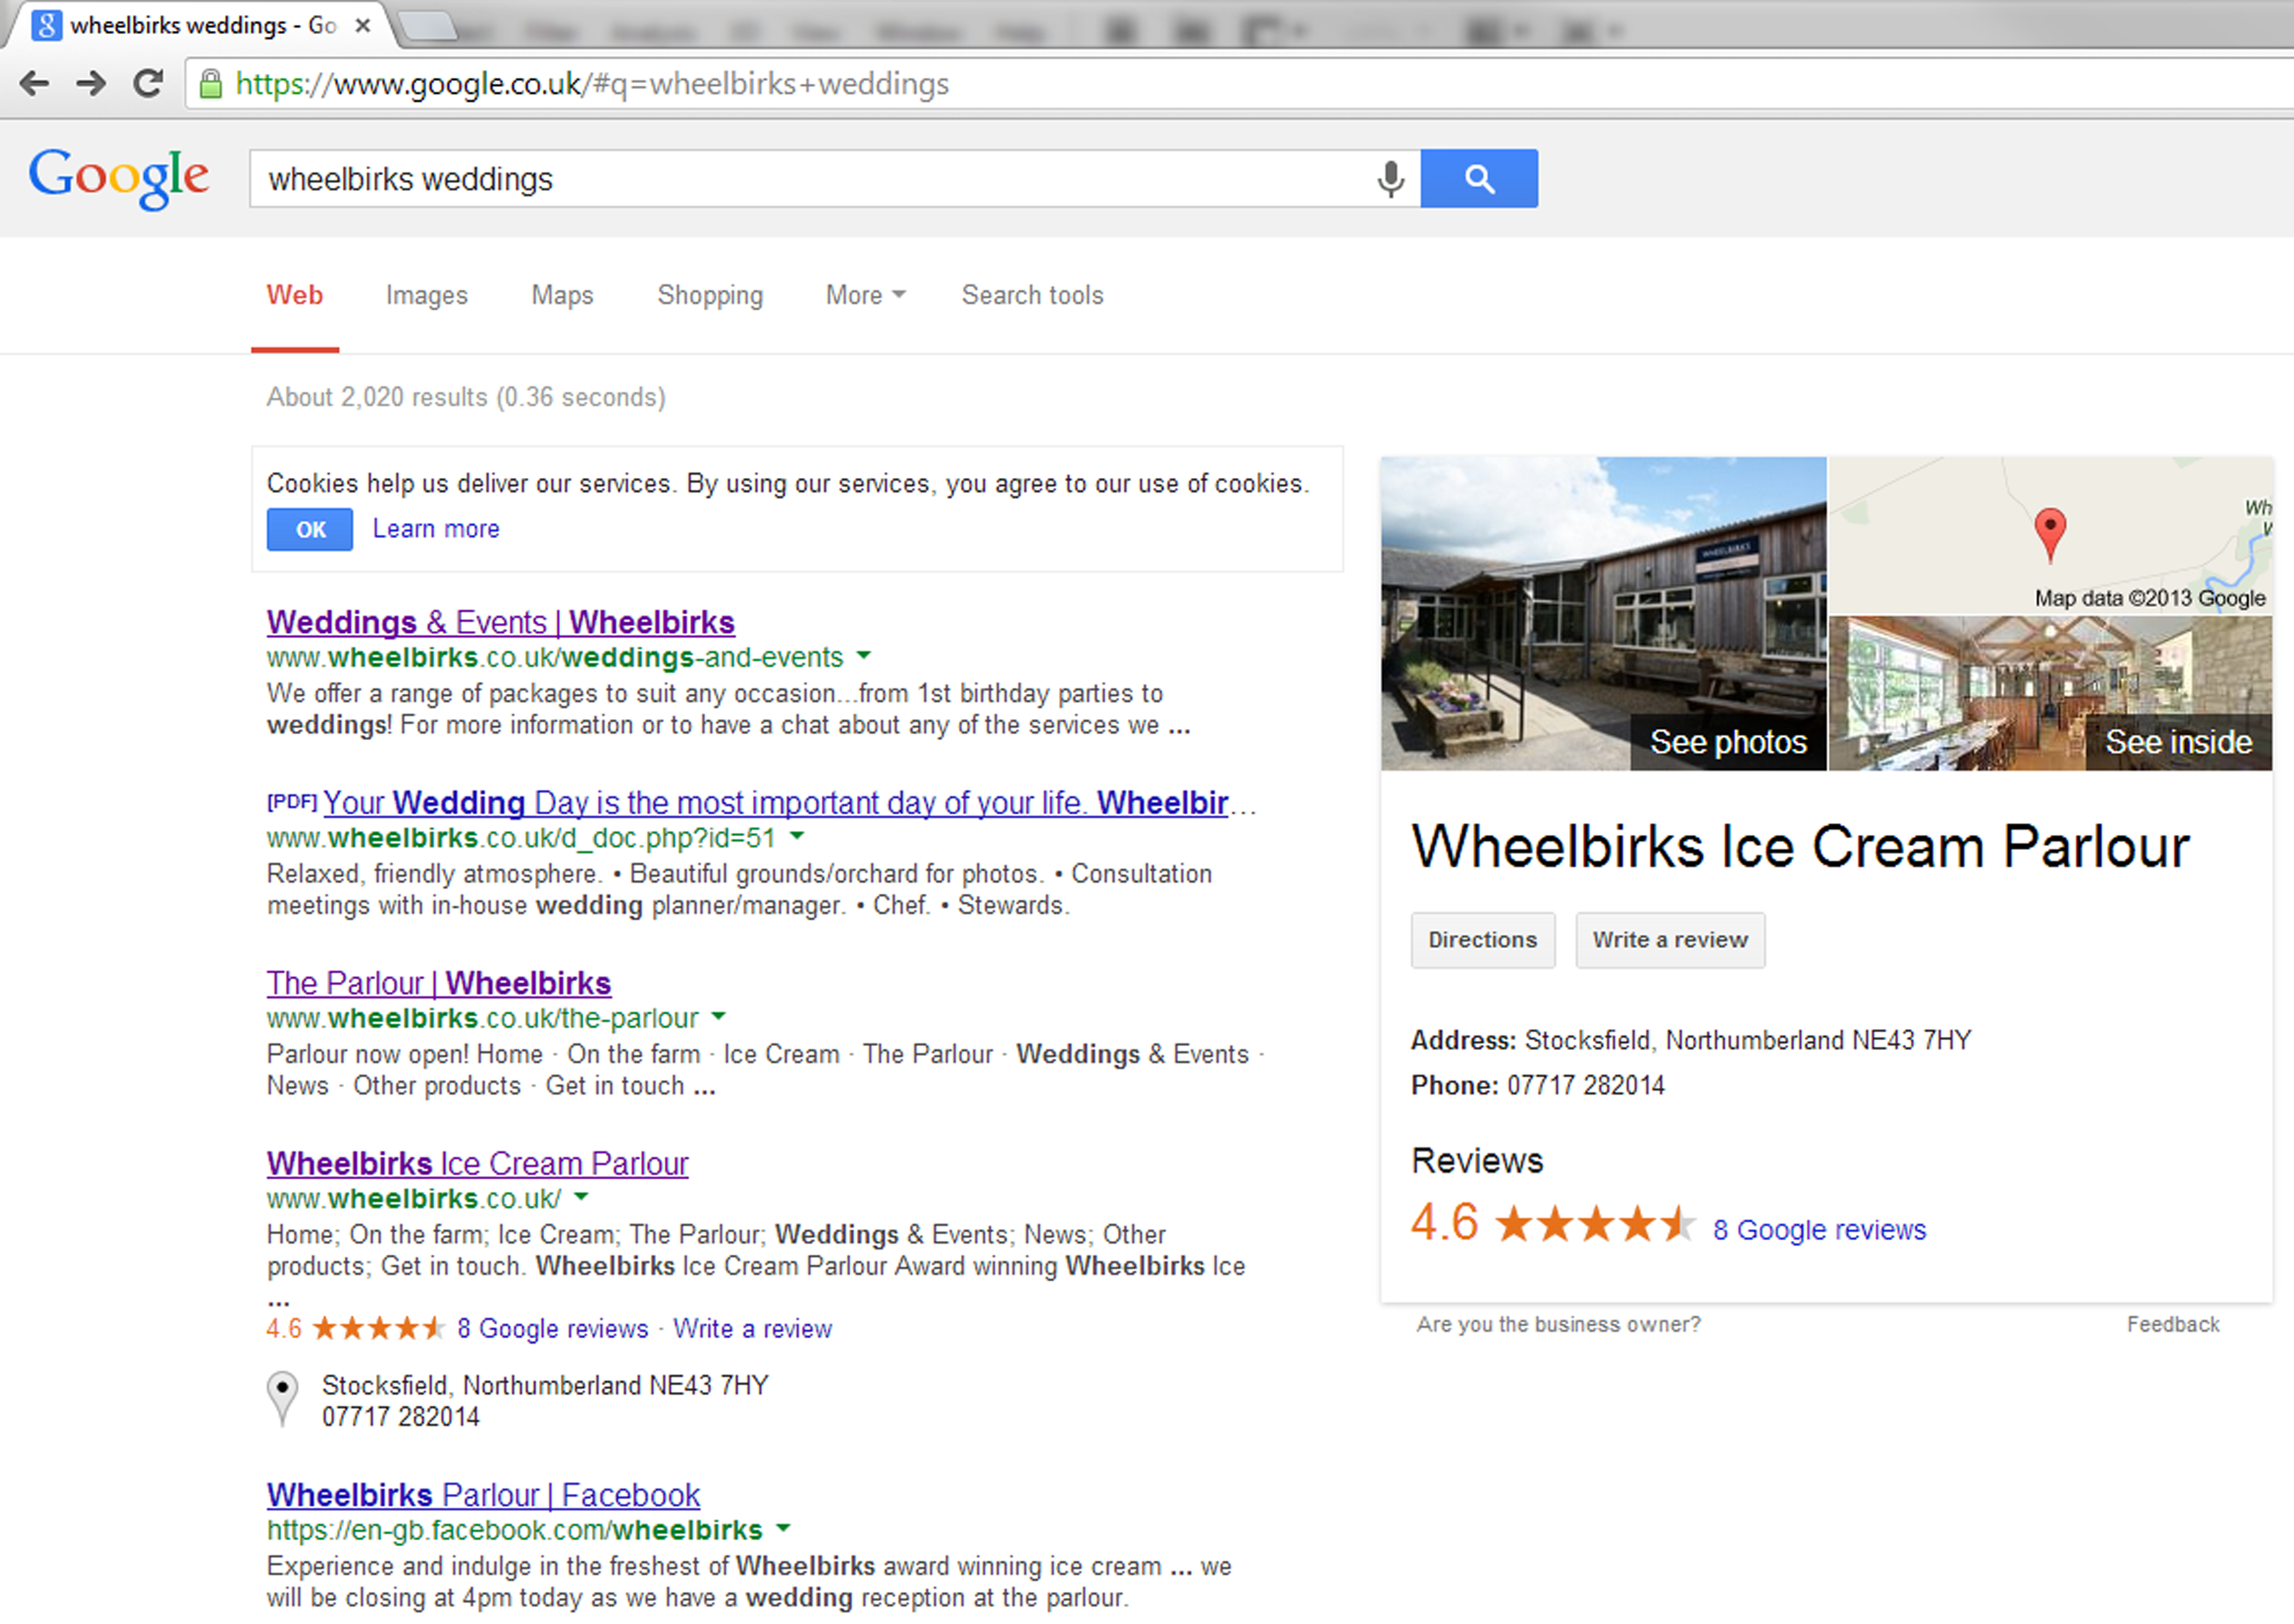This screenshot has height=1624, width=2294.
Task: Switch to the Images tab
Action: 427,295
